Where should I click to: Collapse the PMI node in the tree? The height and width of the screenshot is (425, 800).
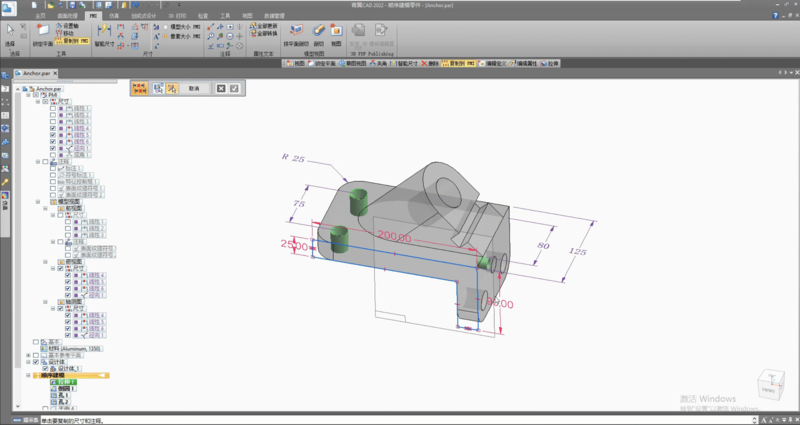(29, 95)
